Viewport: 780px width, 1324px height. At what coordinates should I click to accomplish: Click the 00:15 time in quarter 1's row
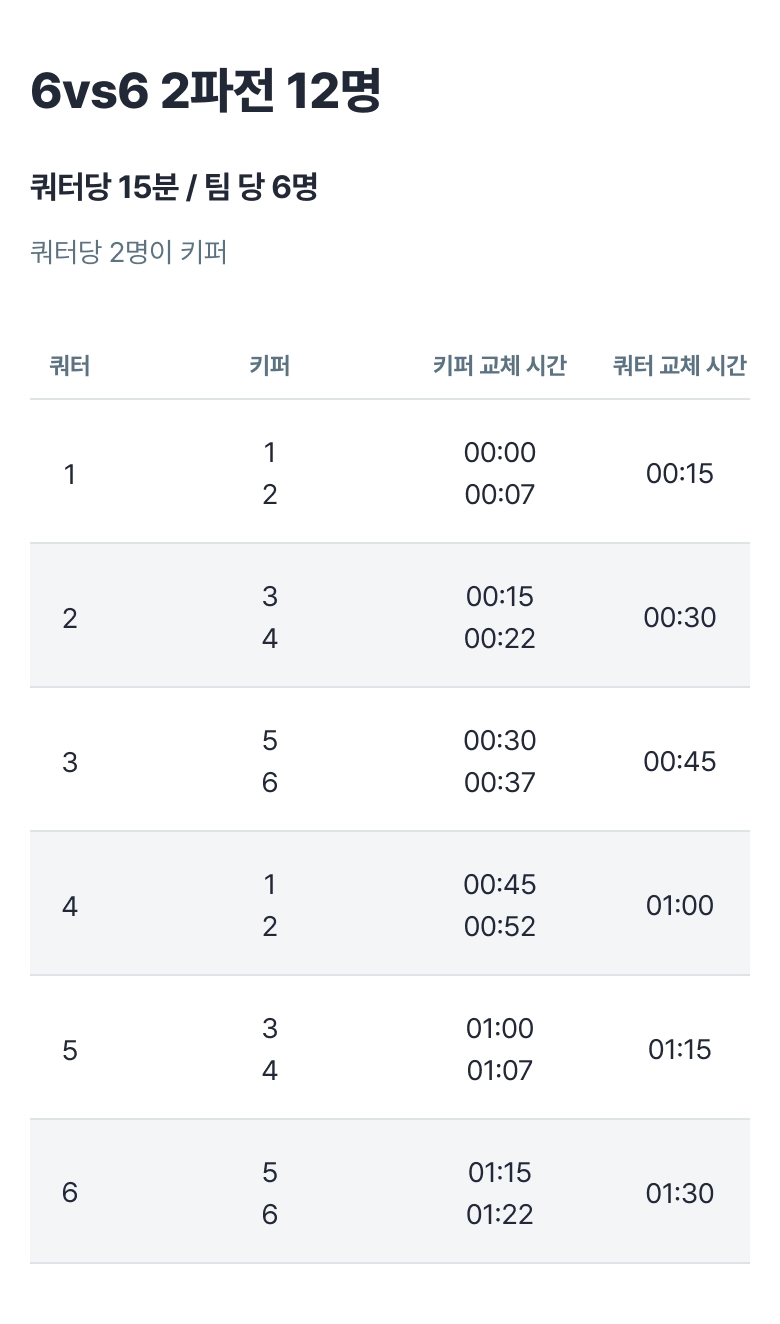[679, 474]
